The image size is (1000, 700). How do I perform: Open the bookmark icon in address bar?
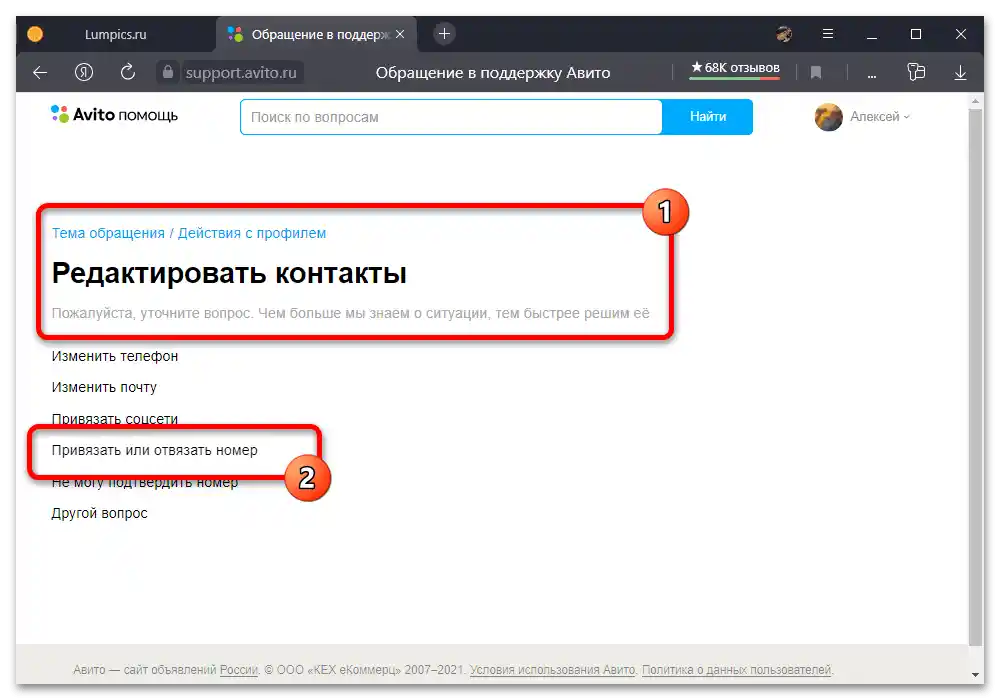pyautogui.click(x=816, y=73)
